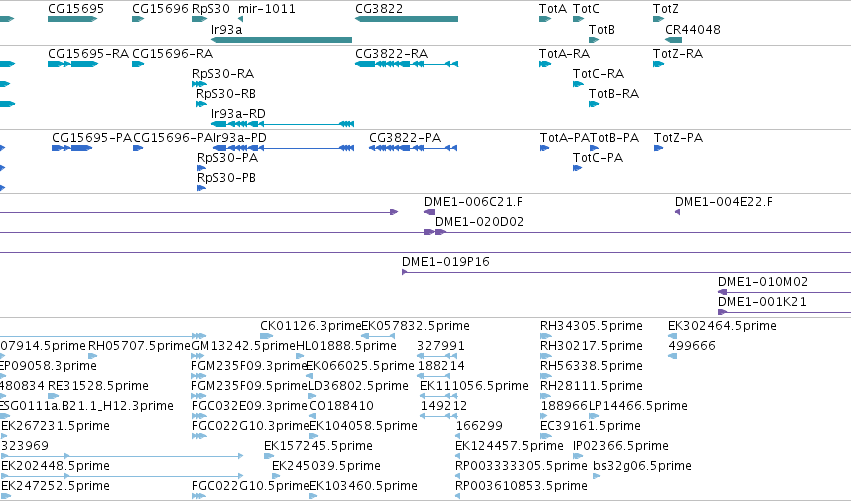Viewport: 851px width, 501px height.
Task: Select BAC clone DME1-020D02
Action: click(480, 222)
